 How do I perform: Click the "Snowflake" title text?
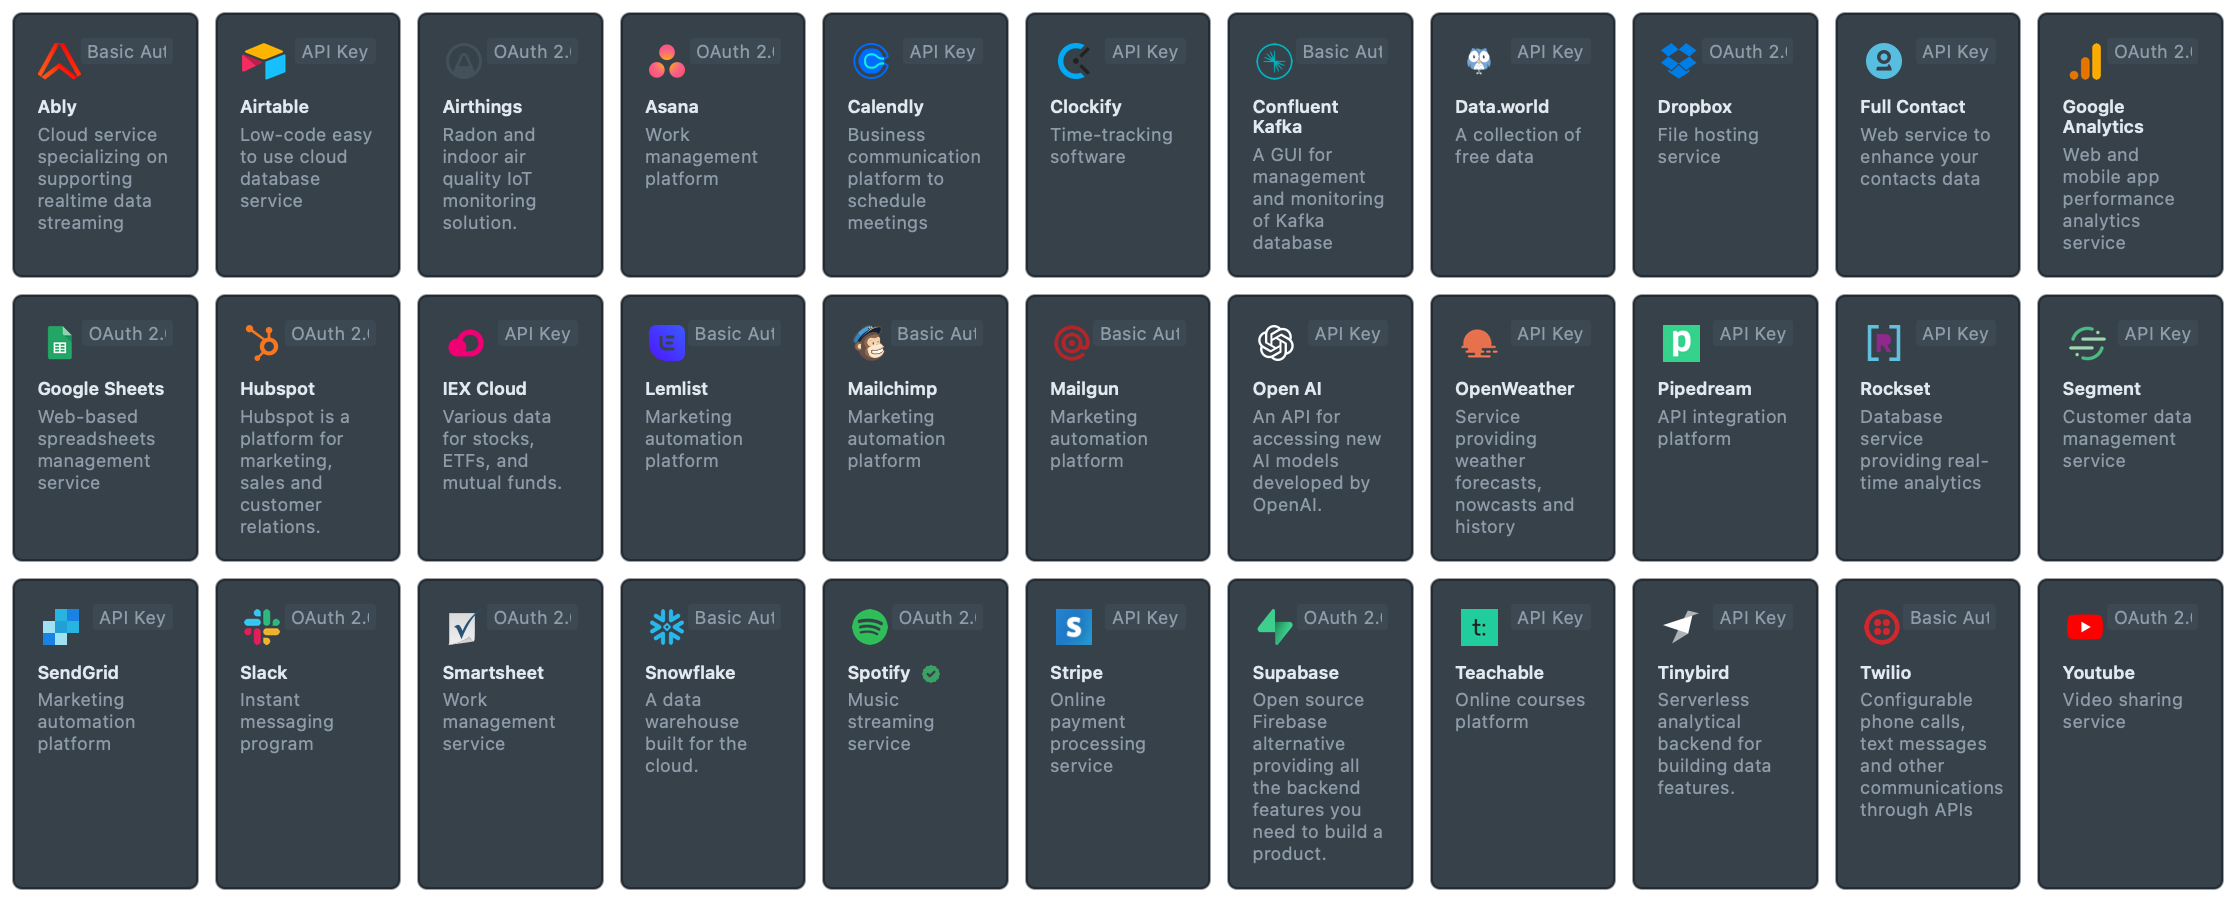coord(690,673)
